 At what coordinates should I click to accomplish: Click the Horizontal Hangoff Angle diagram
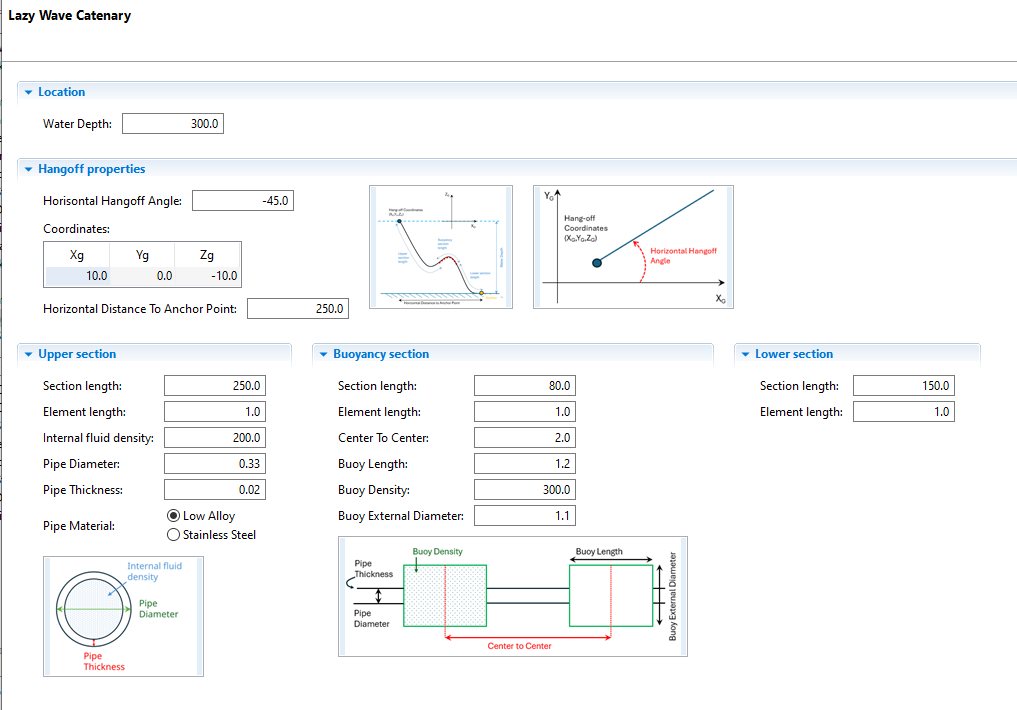pos(633,247)
